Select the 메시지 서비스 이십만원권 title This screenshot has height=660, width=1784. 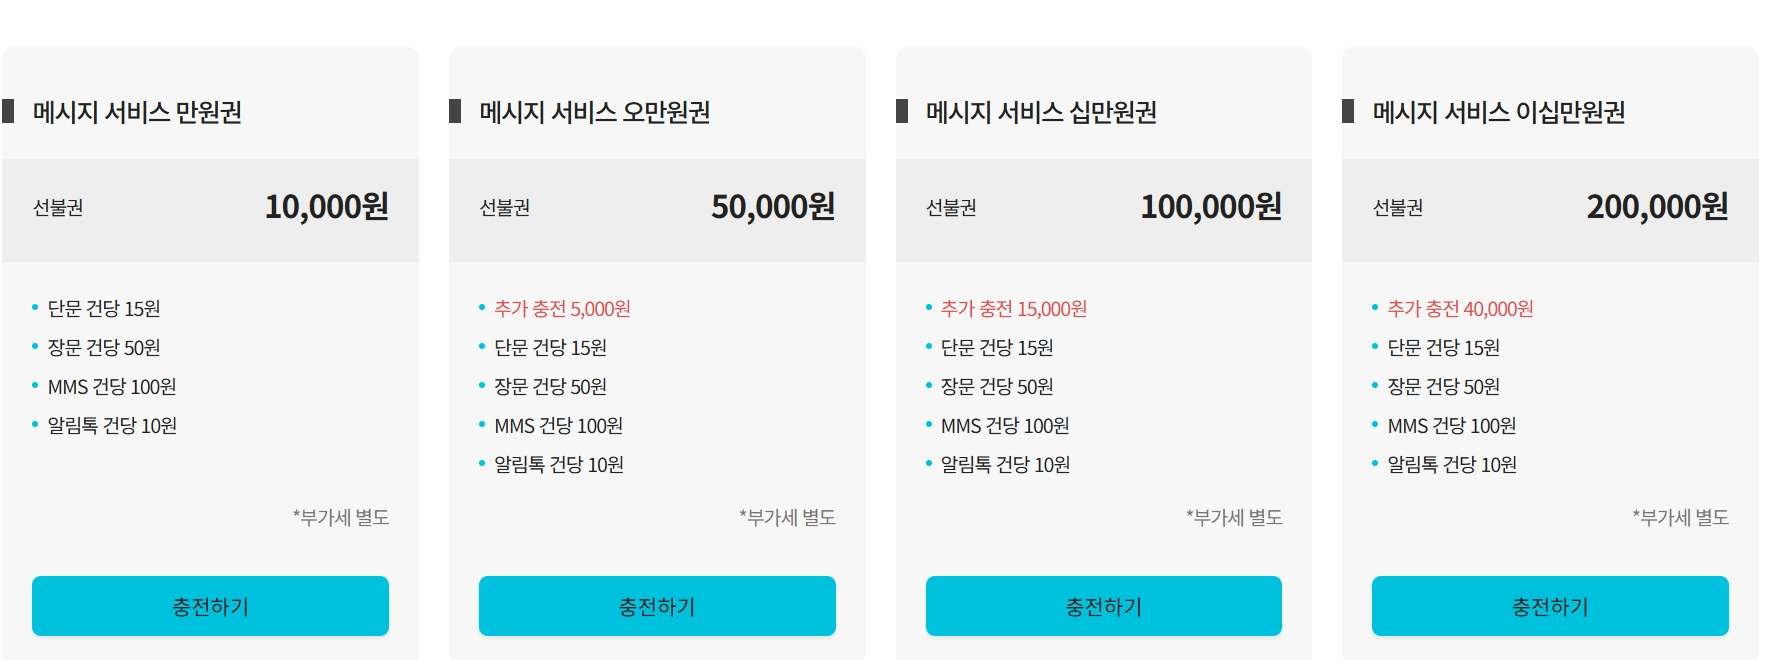click(x=1499, y=112)
